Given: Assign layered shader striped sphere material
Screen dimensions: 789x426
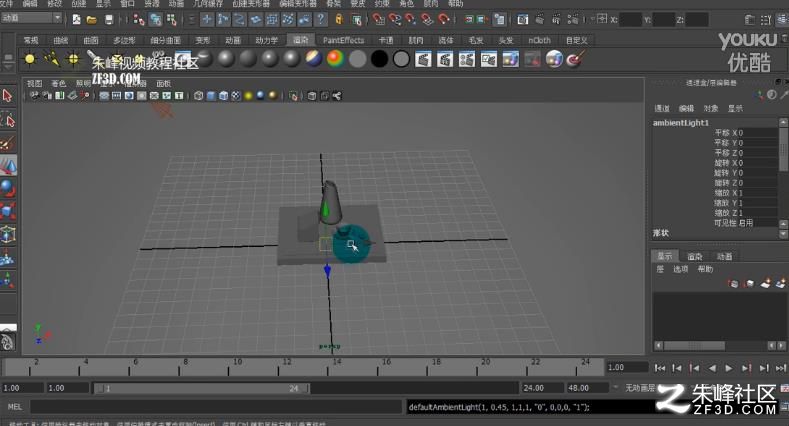Looking at the screenshot, I should point(313,59).
